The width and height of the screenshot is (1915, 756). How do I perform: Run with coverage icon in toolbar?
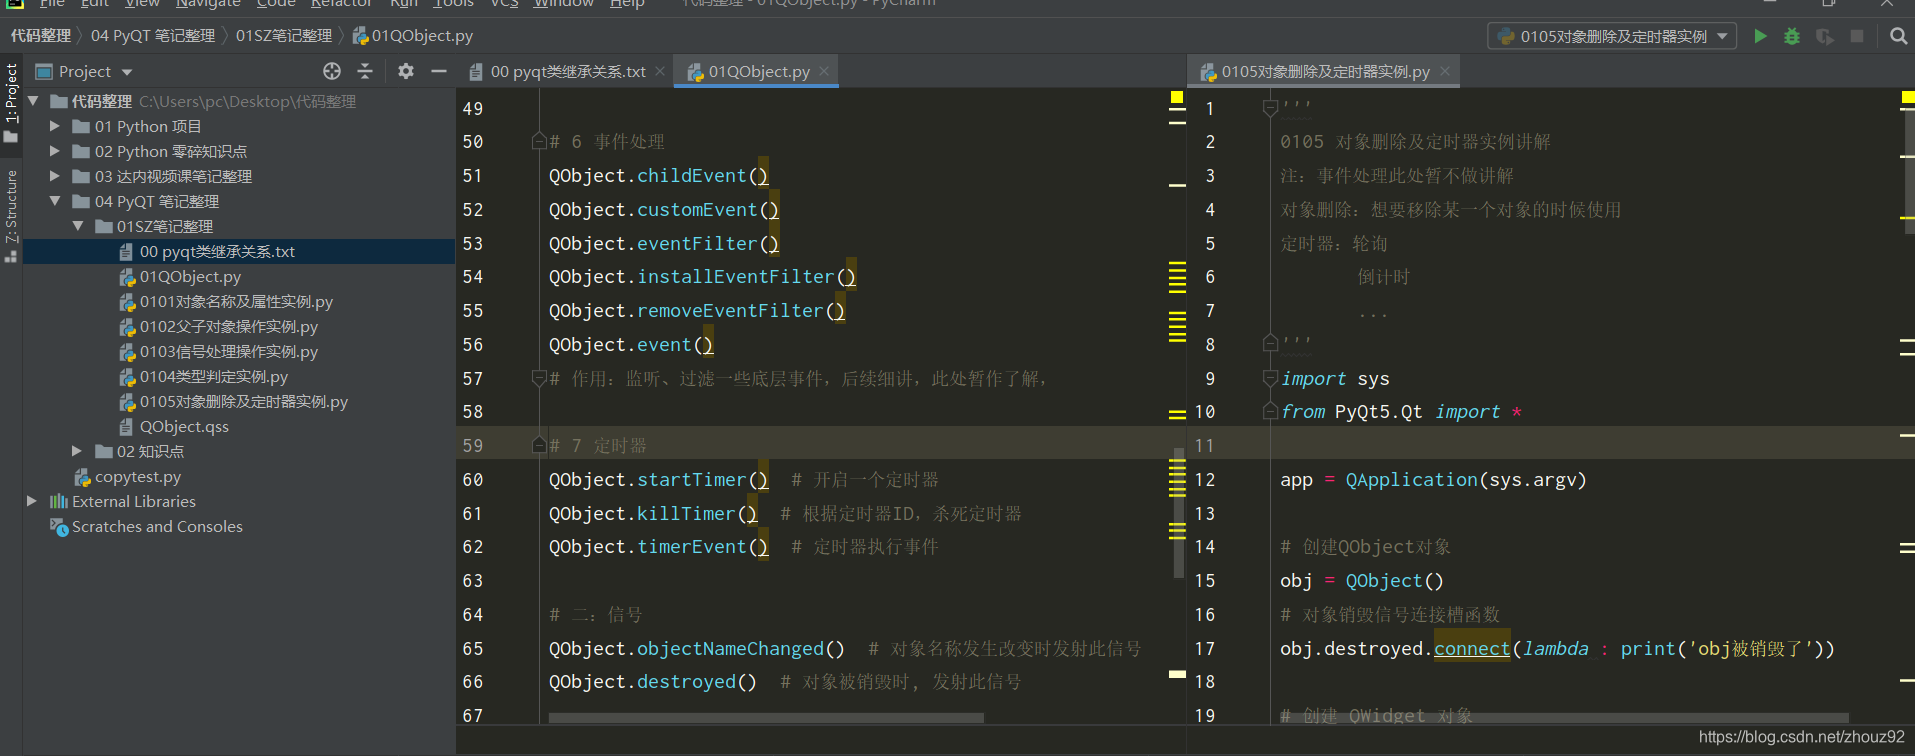[x=1825, y=36]
